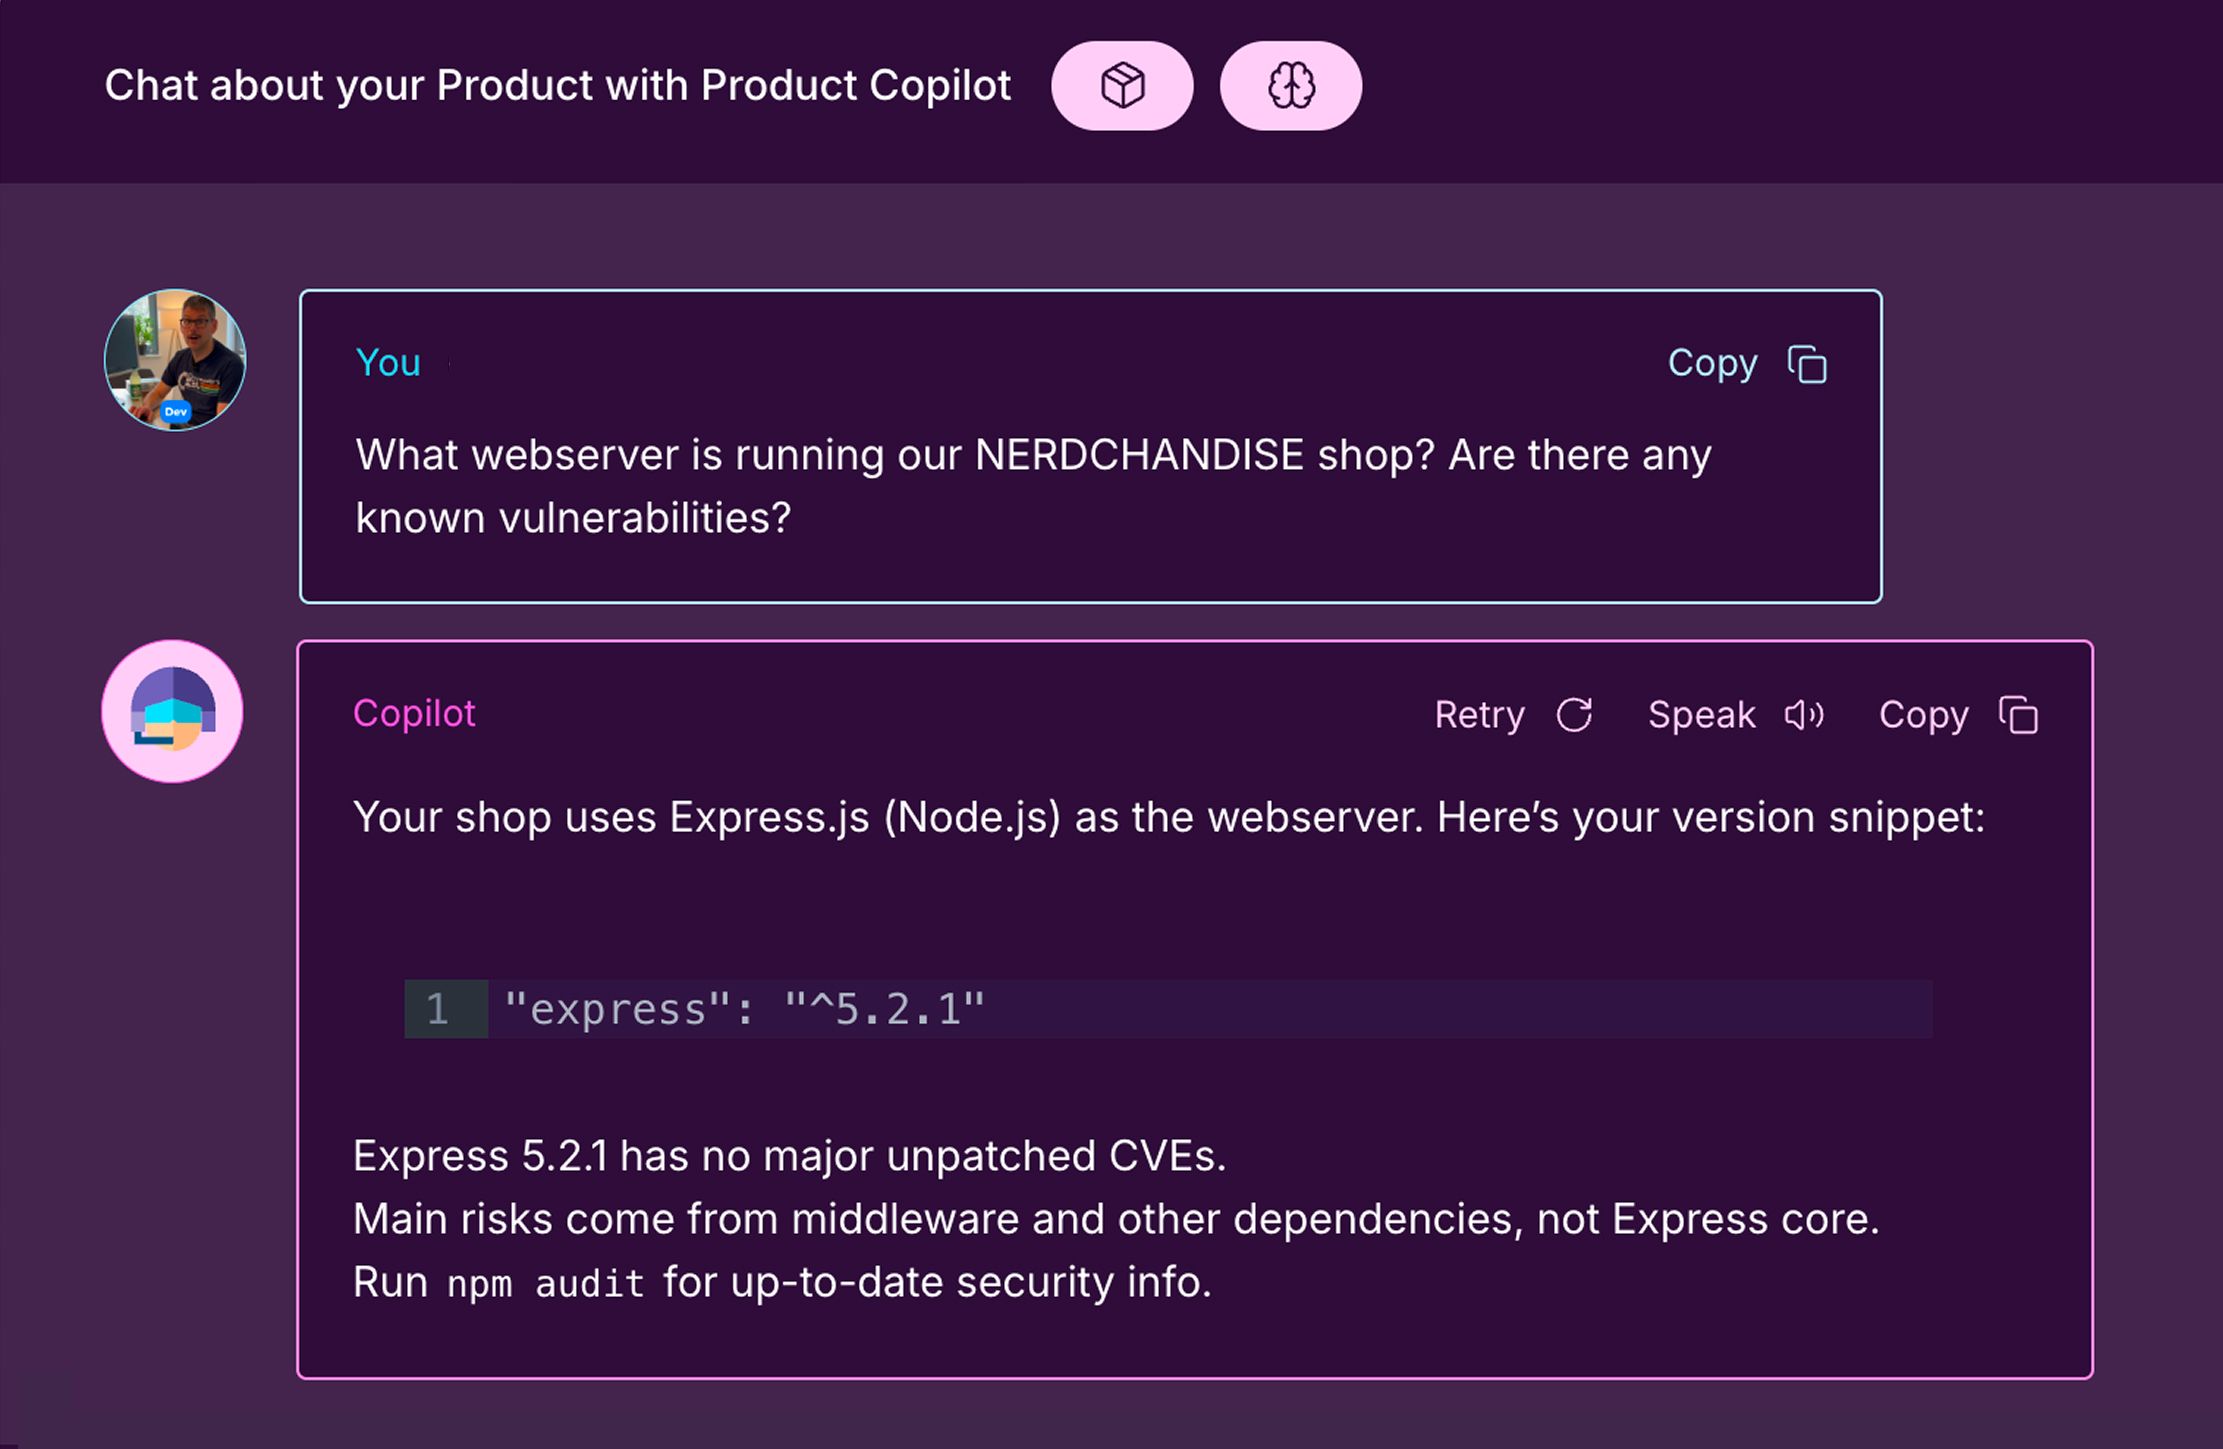Click the speaker icon to read aloud
Image resolution: width=2223 pixels, height=1449 pixels.
point(1804,715)
